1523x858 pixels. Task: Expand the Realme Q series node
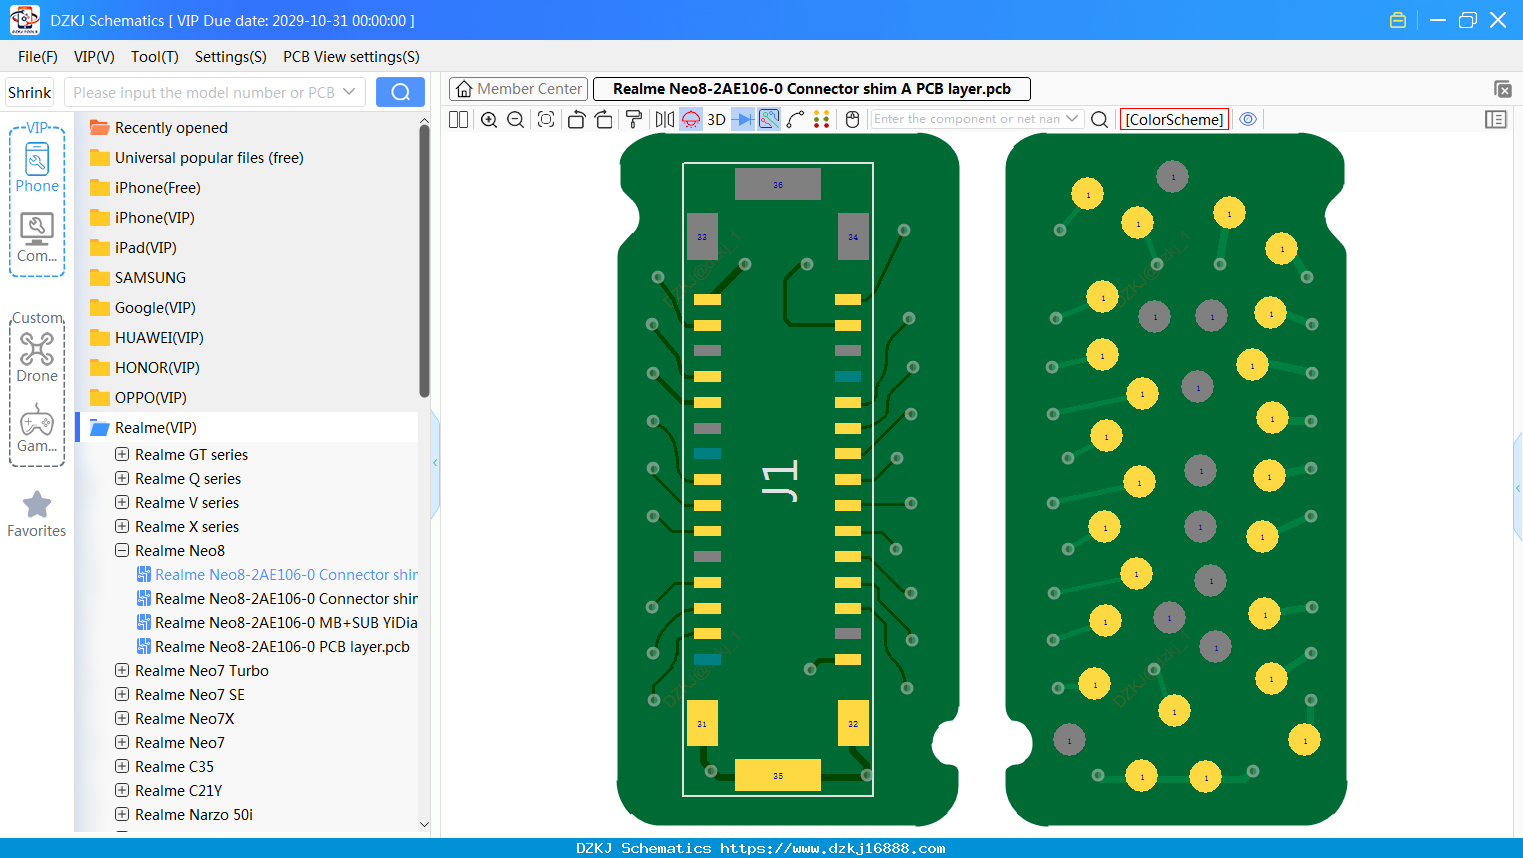click(x=122, y=478)
